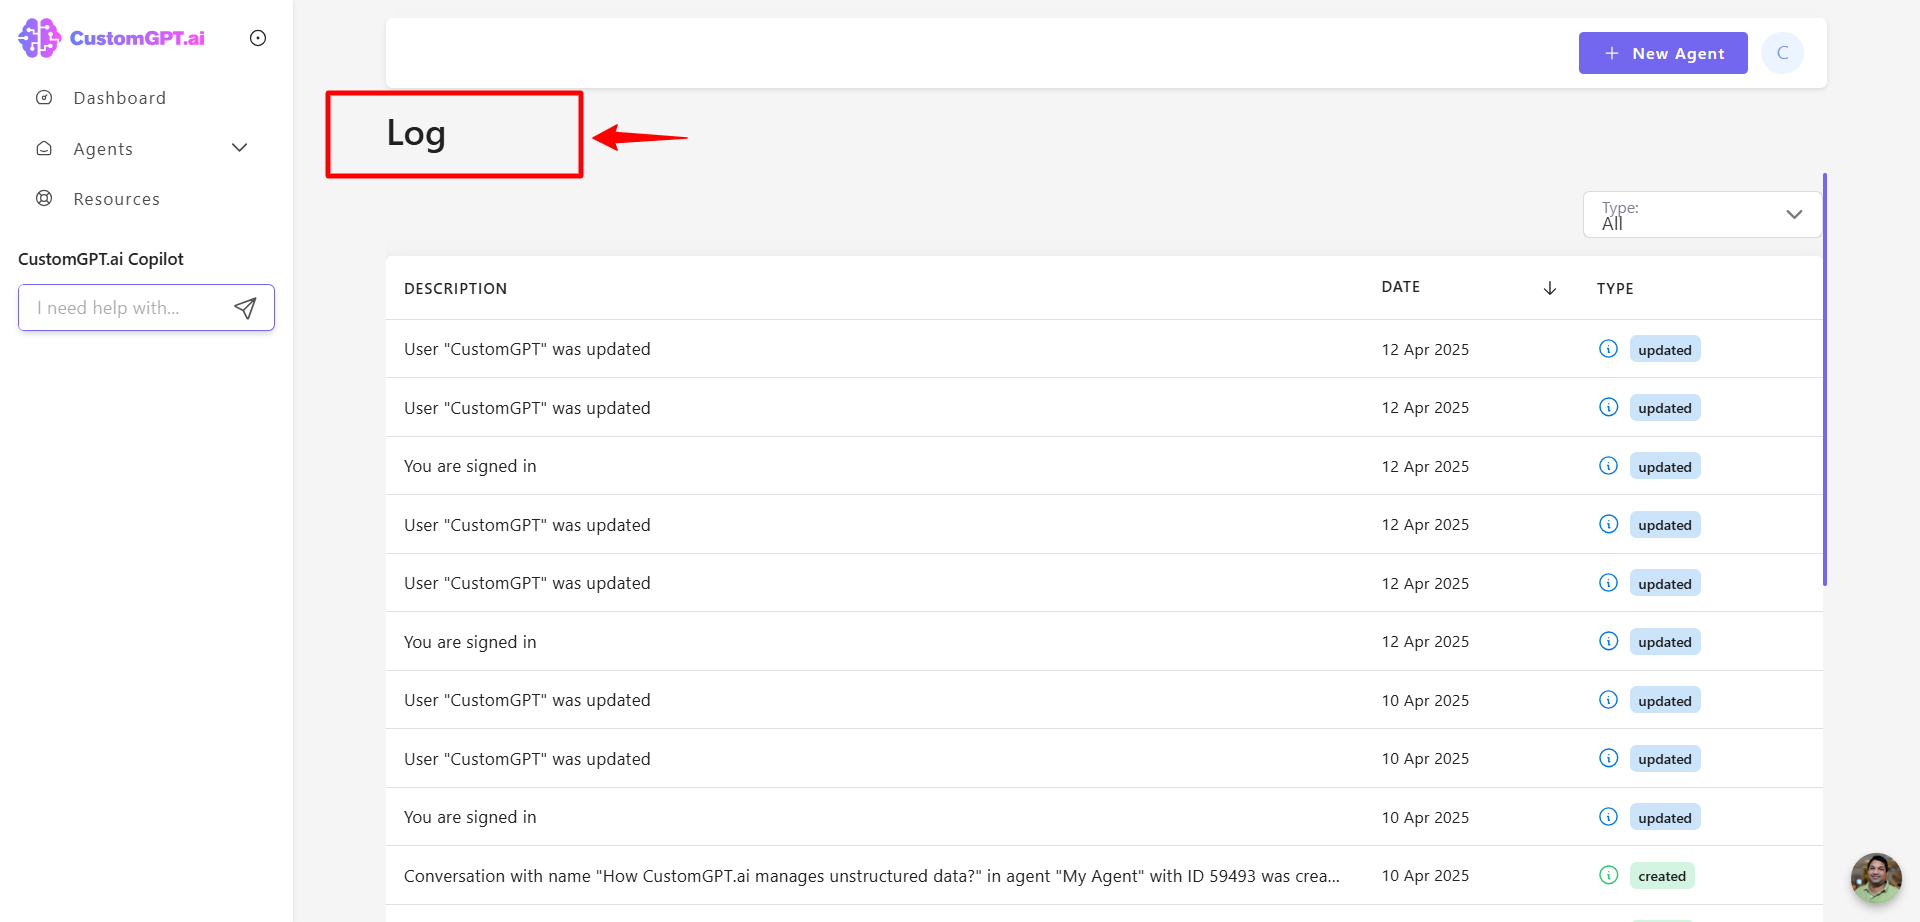Click 'updated' badge in the first log row

(1665, 350)
